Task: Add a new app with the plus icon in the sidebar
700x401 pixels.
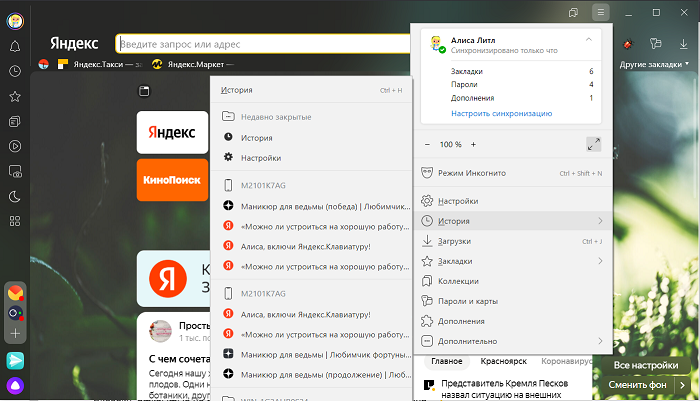Action: [15, 334]
